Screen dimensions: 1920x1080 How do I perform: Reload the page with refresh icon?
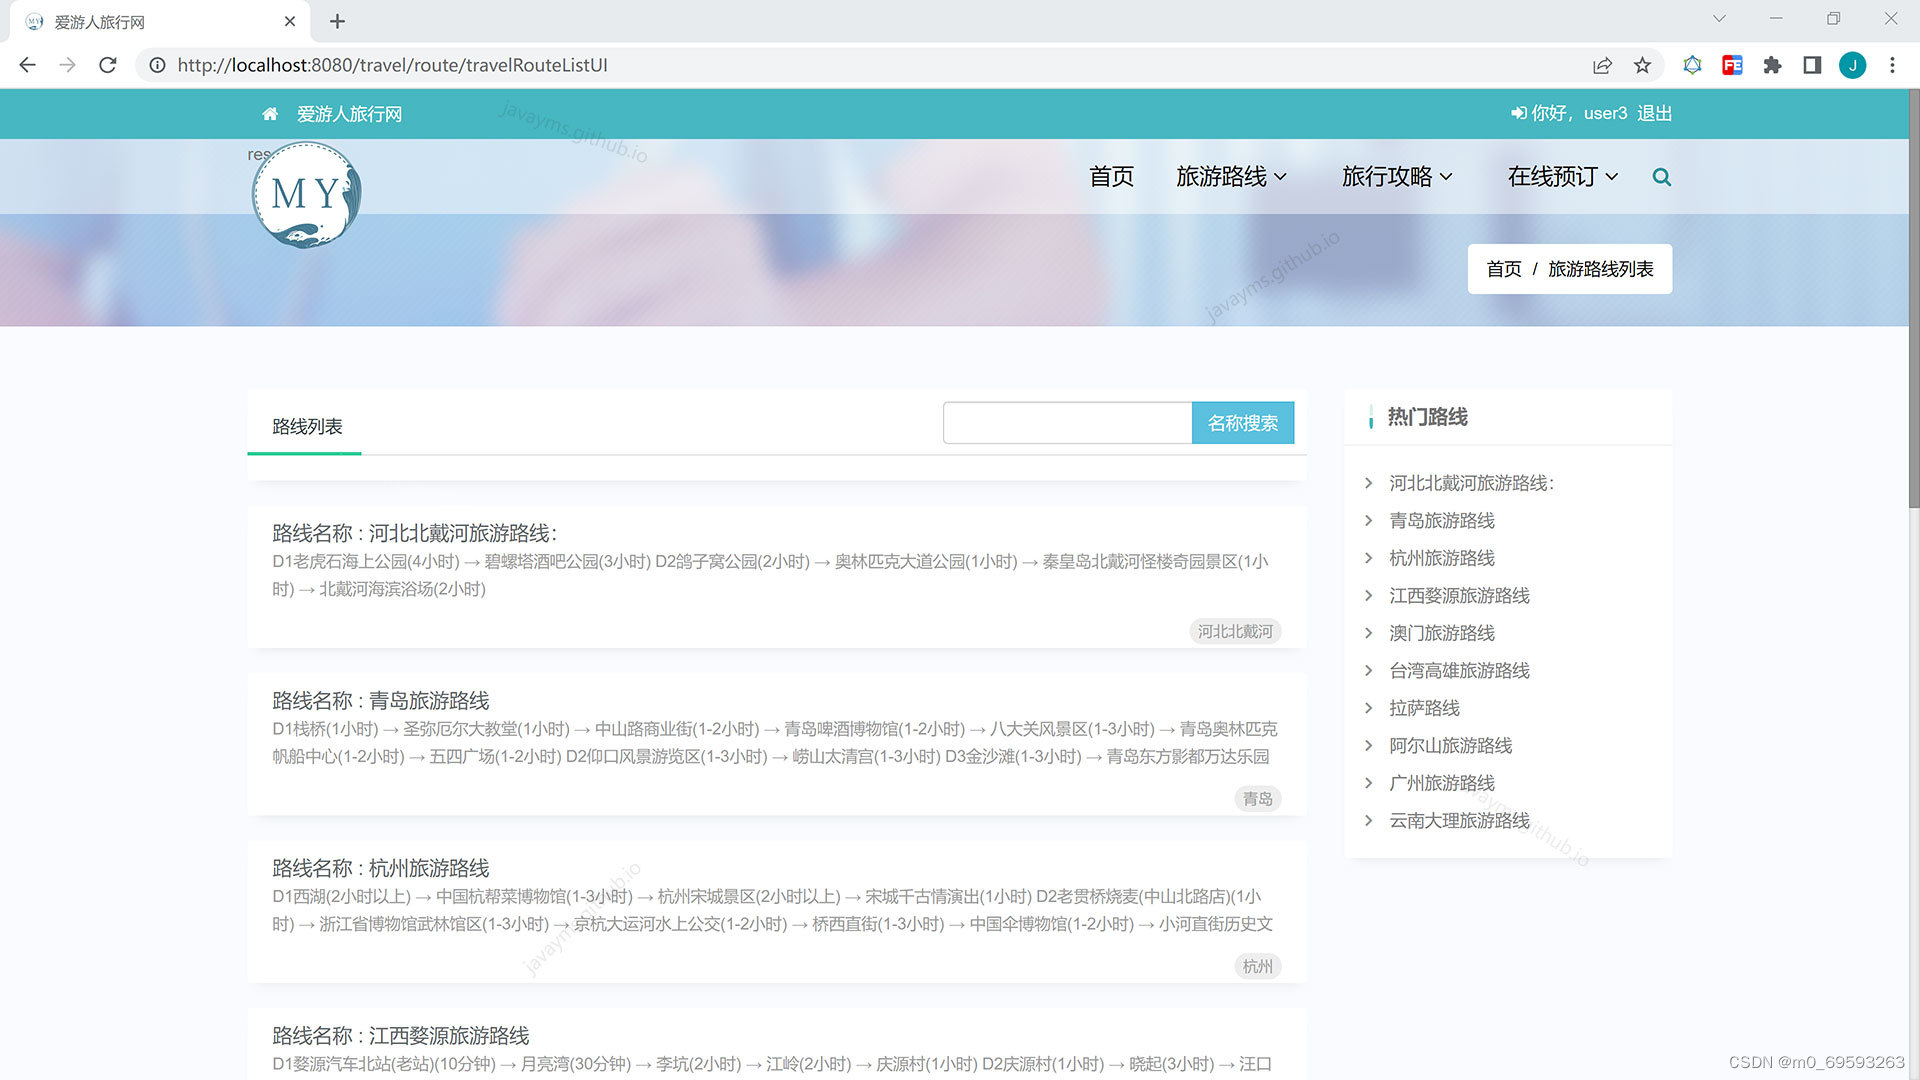click(108, 65)
